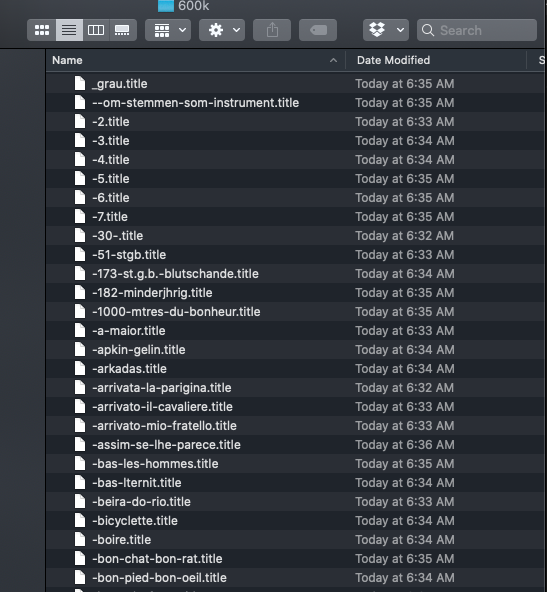547x592 pixels.
Task: Open the Dropbox toolbar dropdown
Action: [385, 30]
